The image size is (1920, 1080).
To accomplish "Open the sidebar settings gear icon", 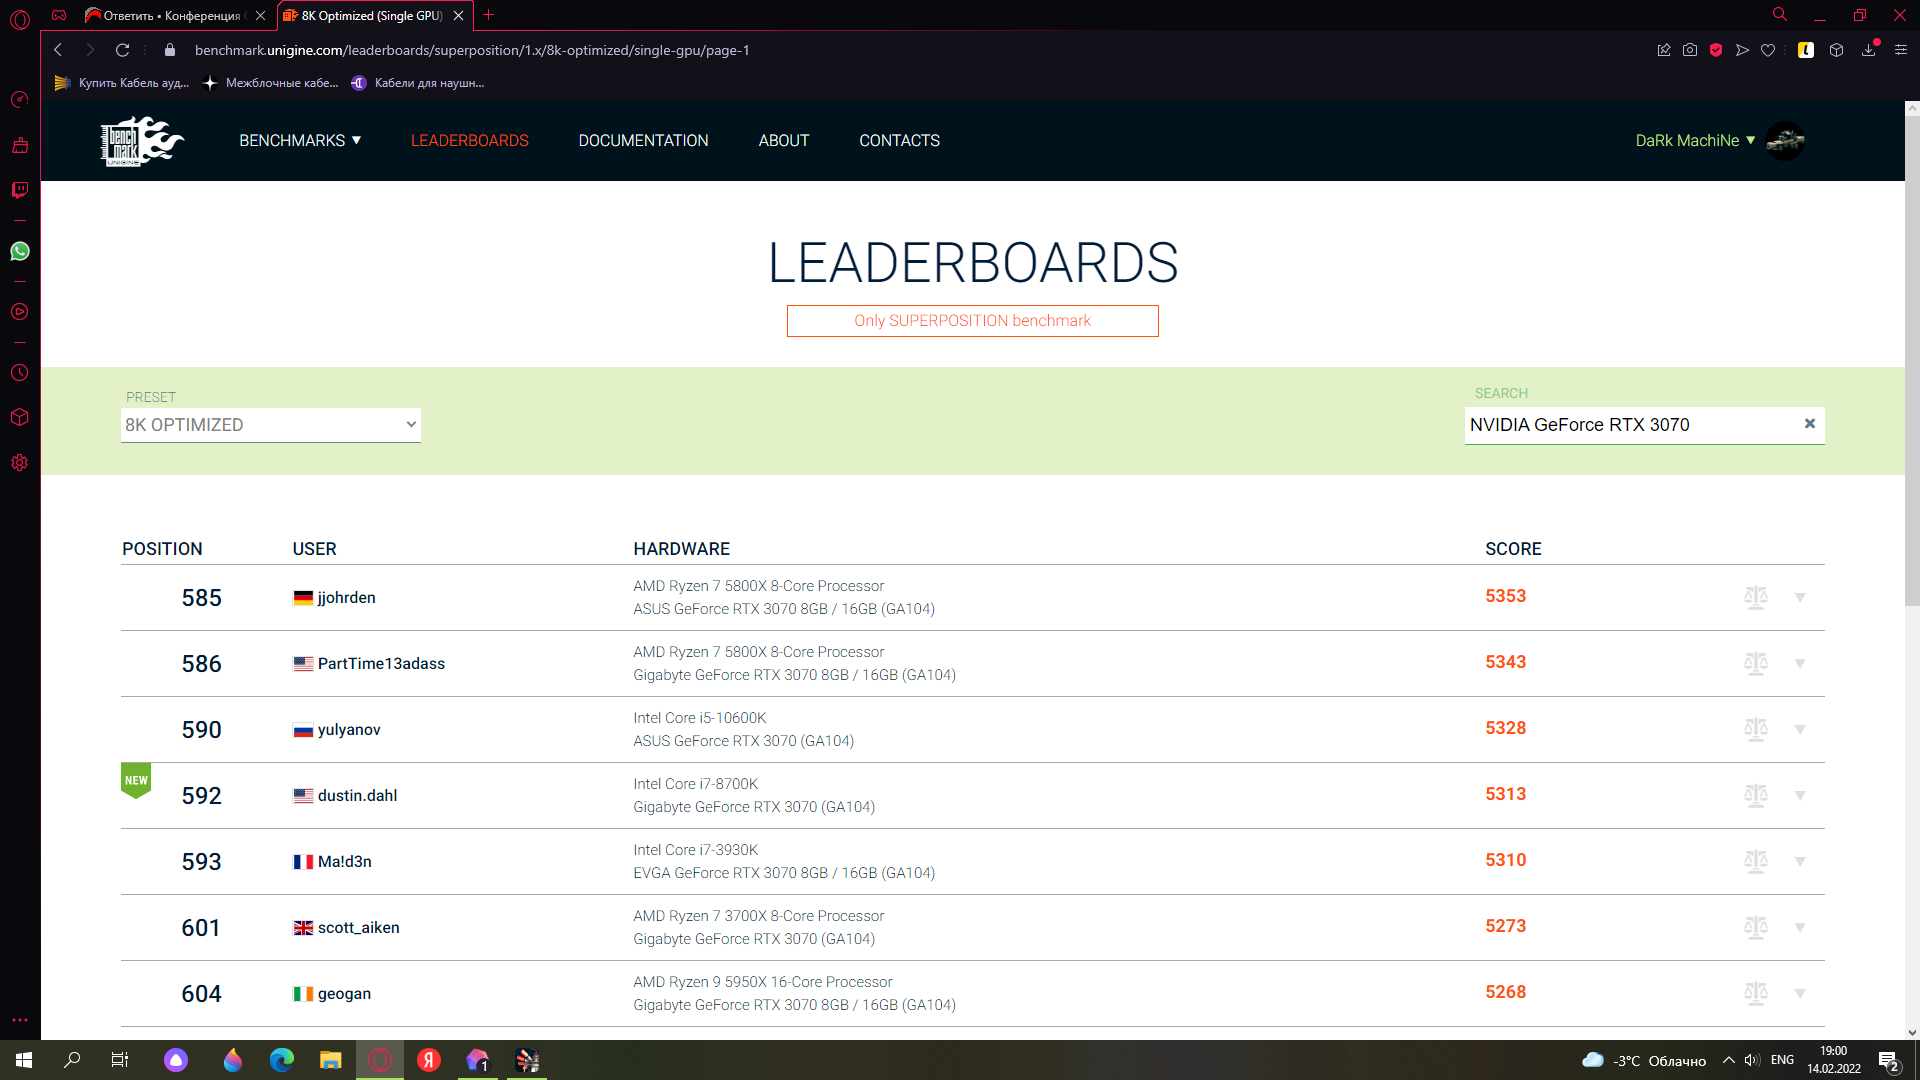I will [x=20, y=463].
